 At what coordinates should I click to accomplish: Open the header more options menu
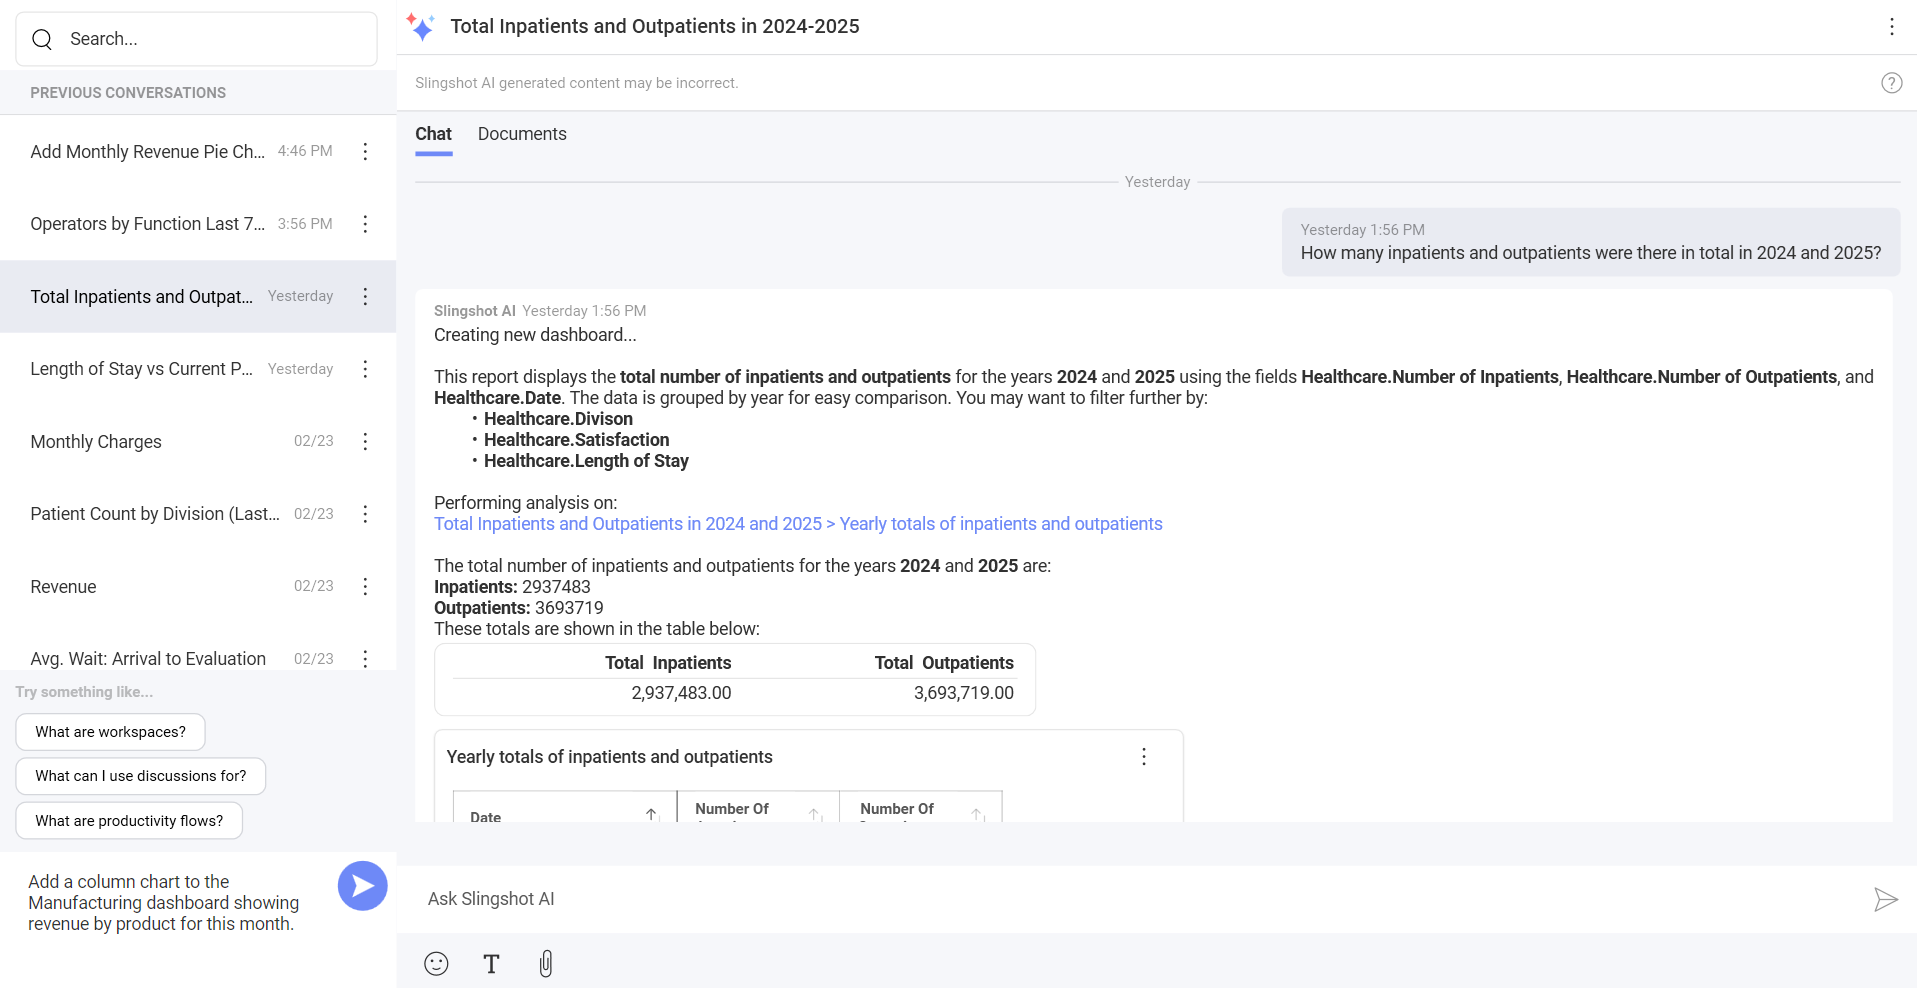point(1891,27)
